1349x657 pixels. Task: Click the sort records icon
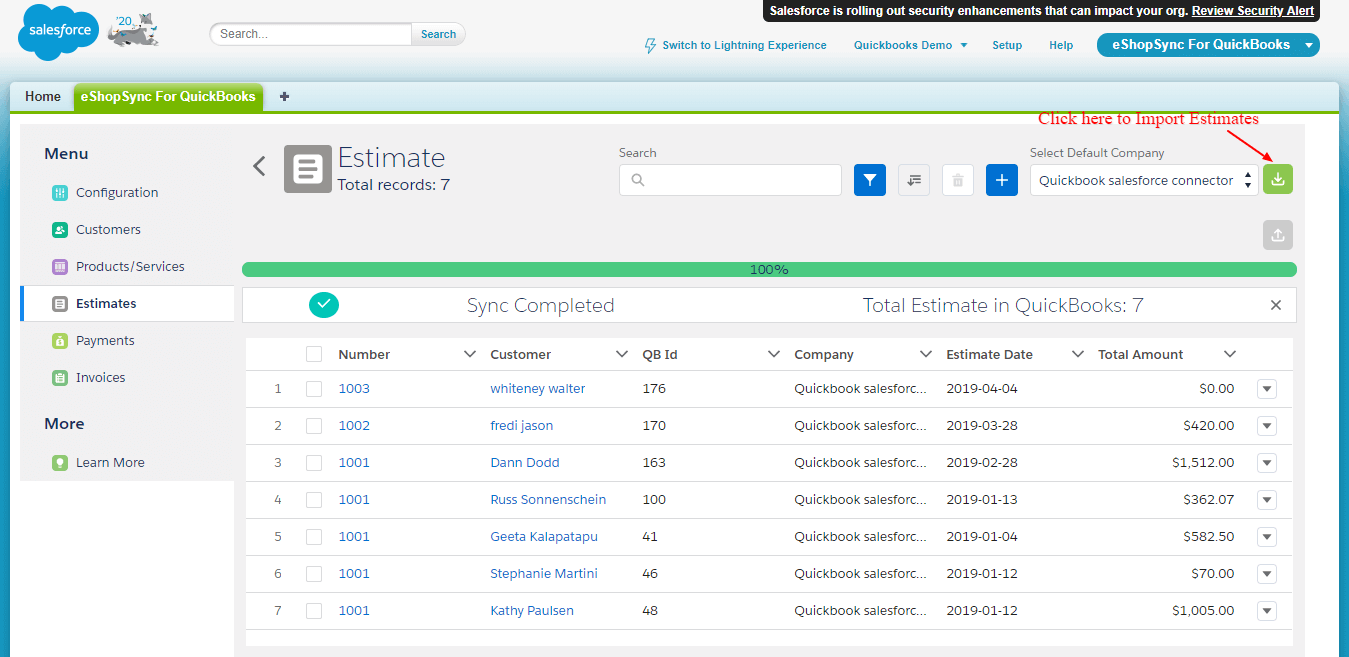[x=914, y=180]
